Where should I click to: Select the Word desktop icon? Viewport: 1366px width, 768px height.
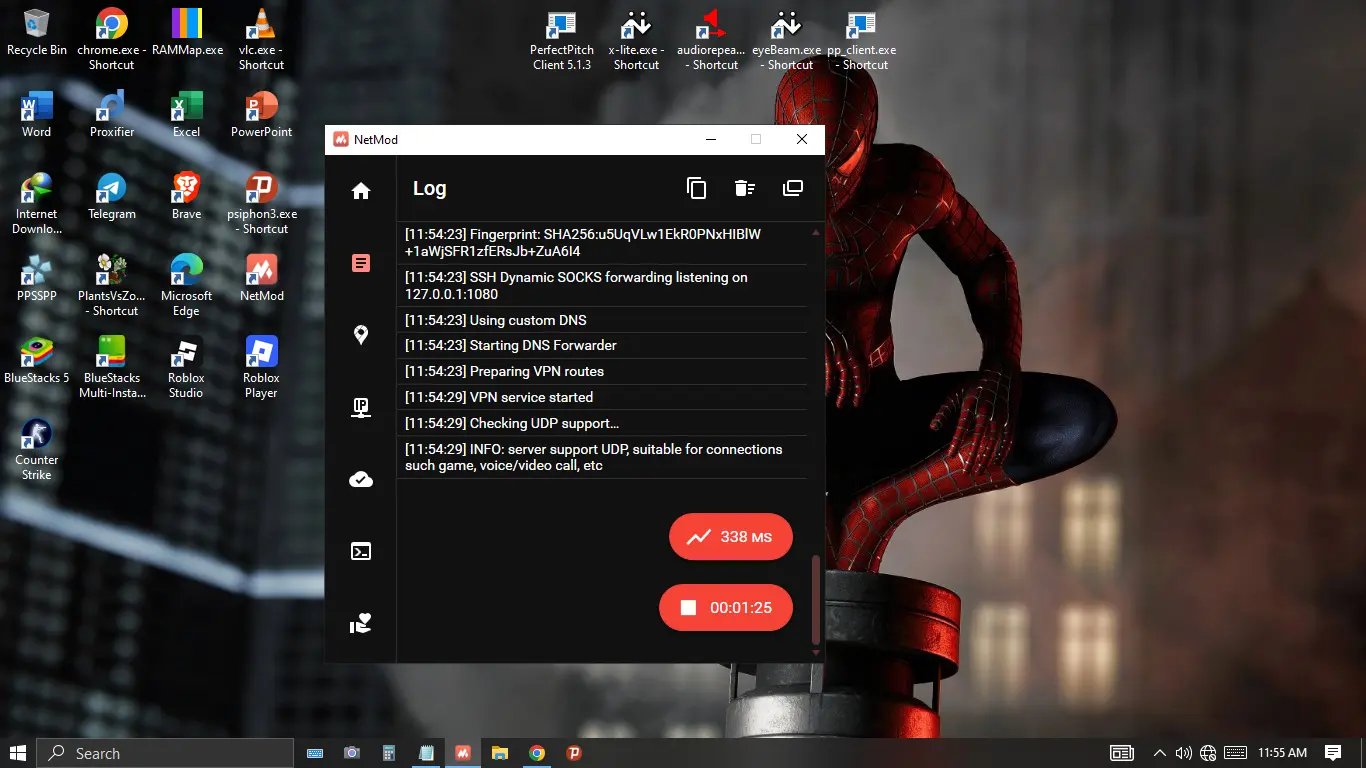click(37, 114)
